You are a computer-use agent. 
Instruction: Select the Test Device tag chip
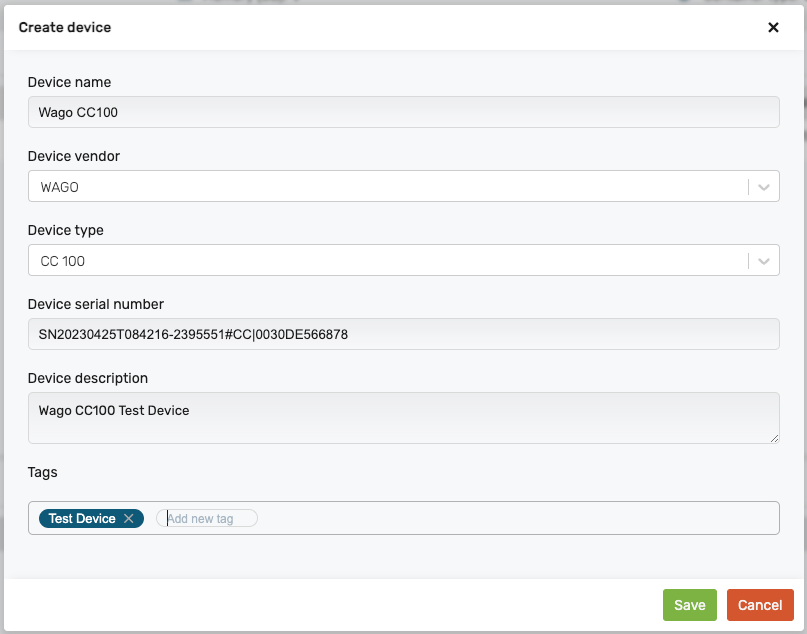click(82, 519)
